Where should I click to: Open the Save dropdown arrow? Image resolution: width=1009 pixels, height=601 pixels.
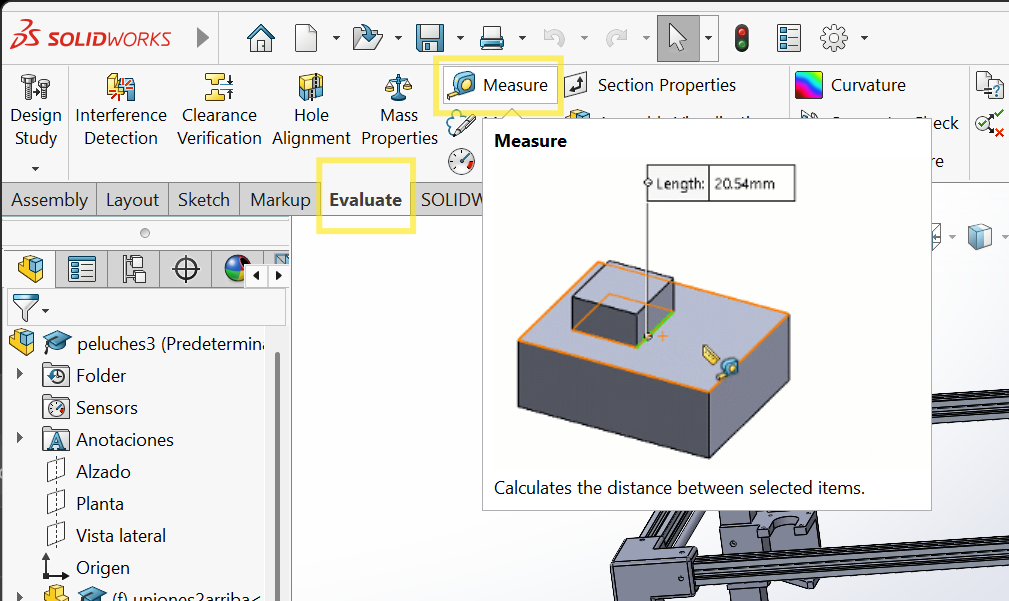pyautogui.click(x=460, y=38)
